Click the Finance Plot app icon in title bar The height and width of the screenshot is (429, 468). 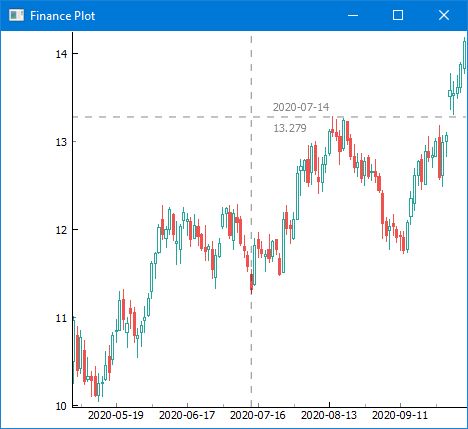(16, 15)
